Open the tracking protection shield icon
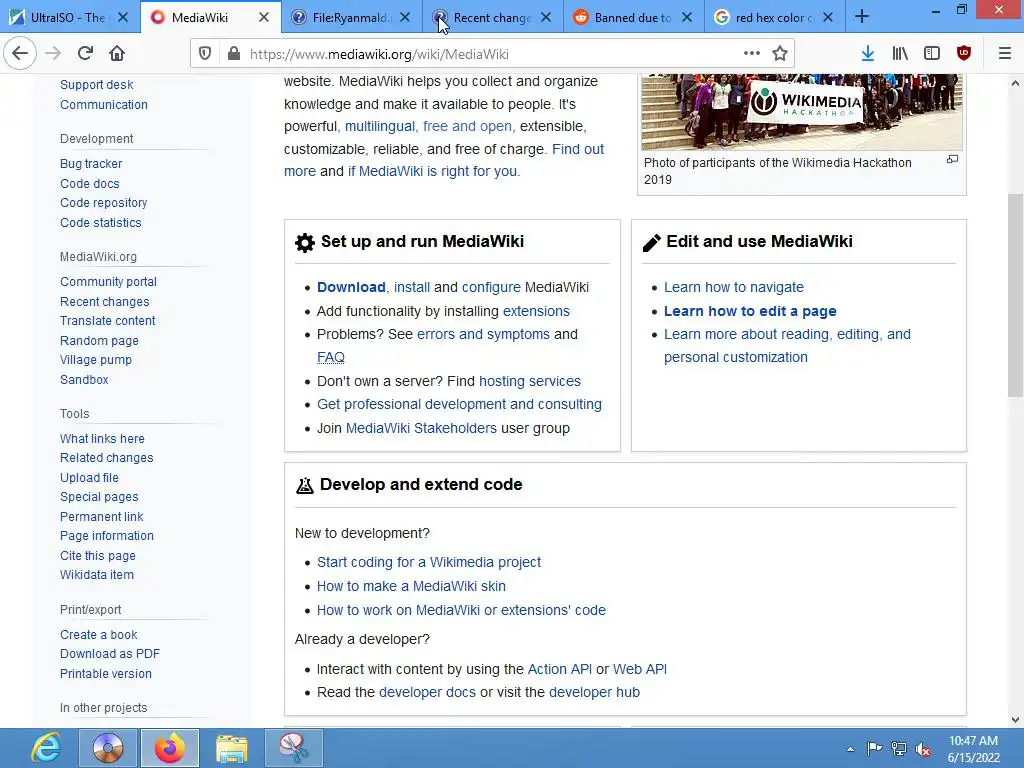 click(x=205, y=54)
